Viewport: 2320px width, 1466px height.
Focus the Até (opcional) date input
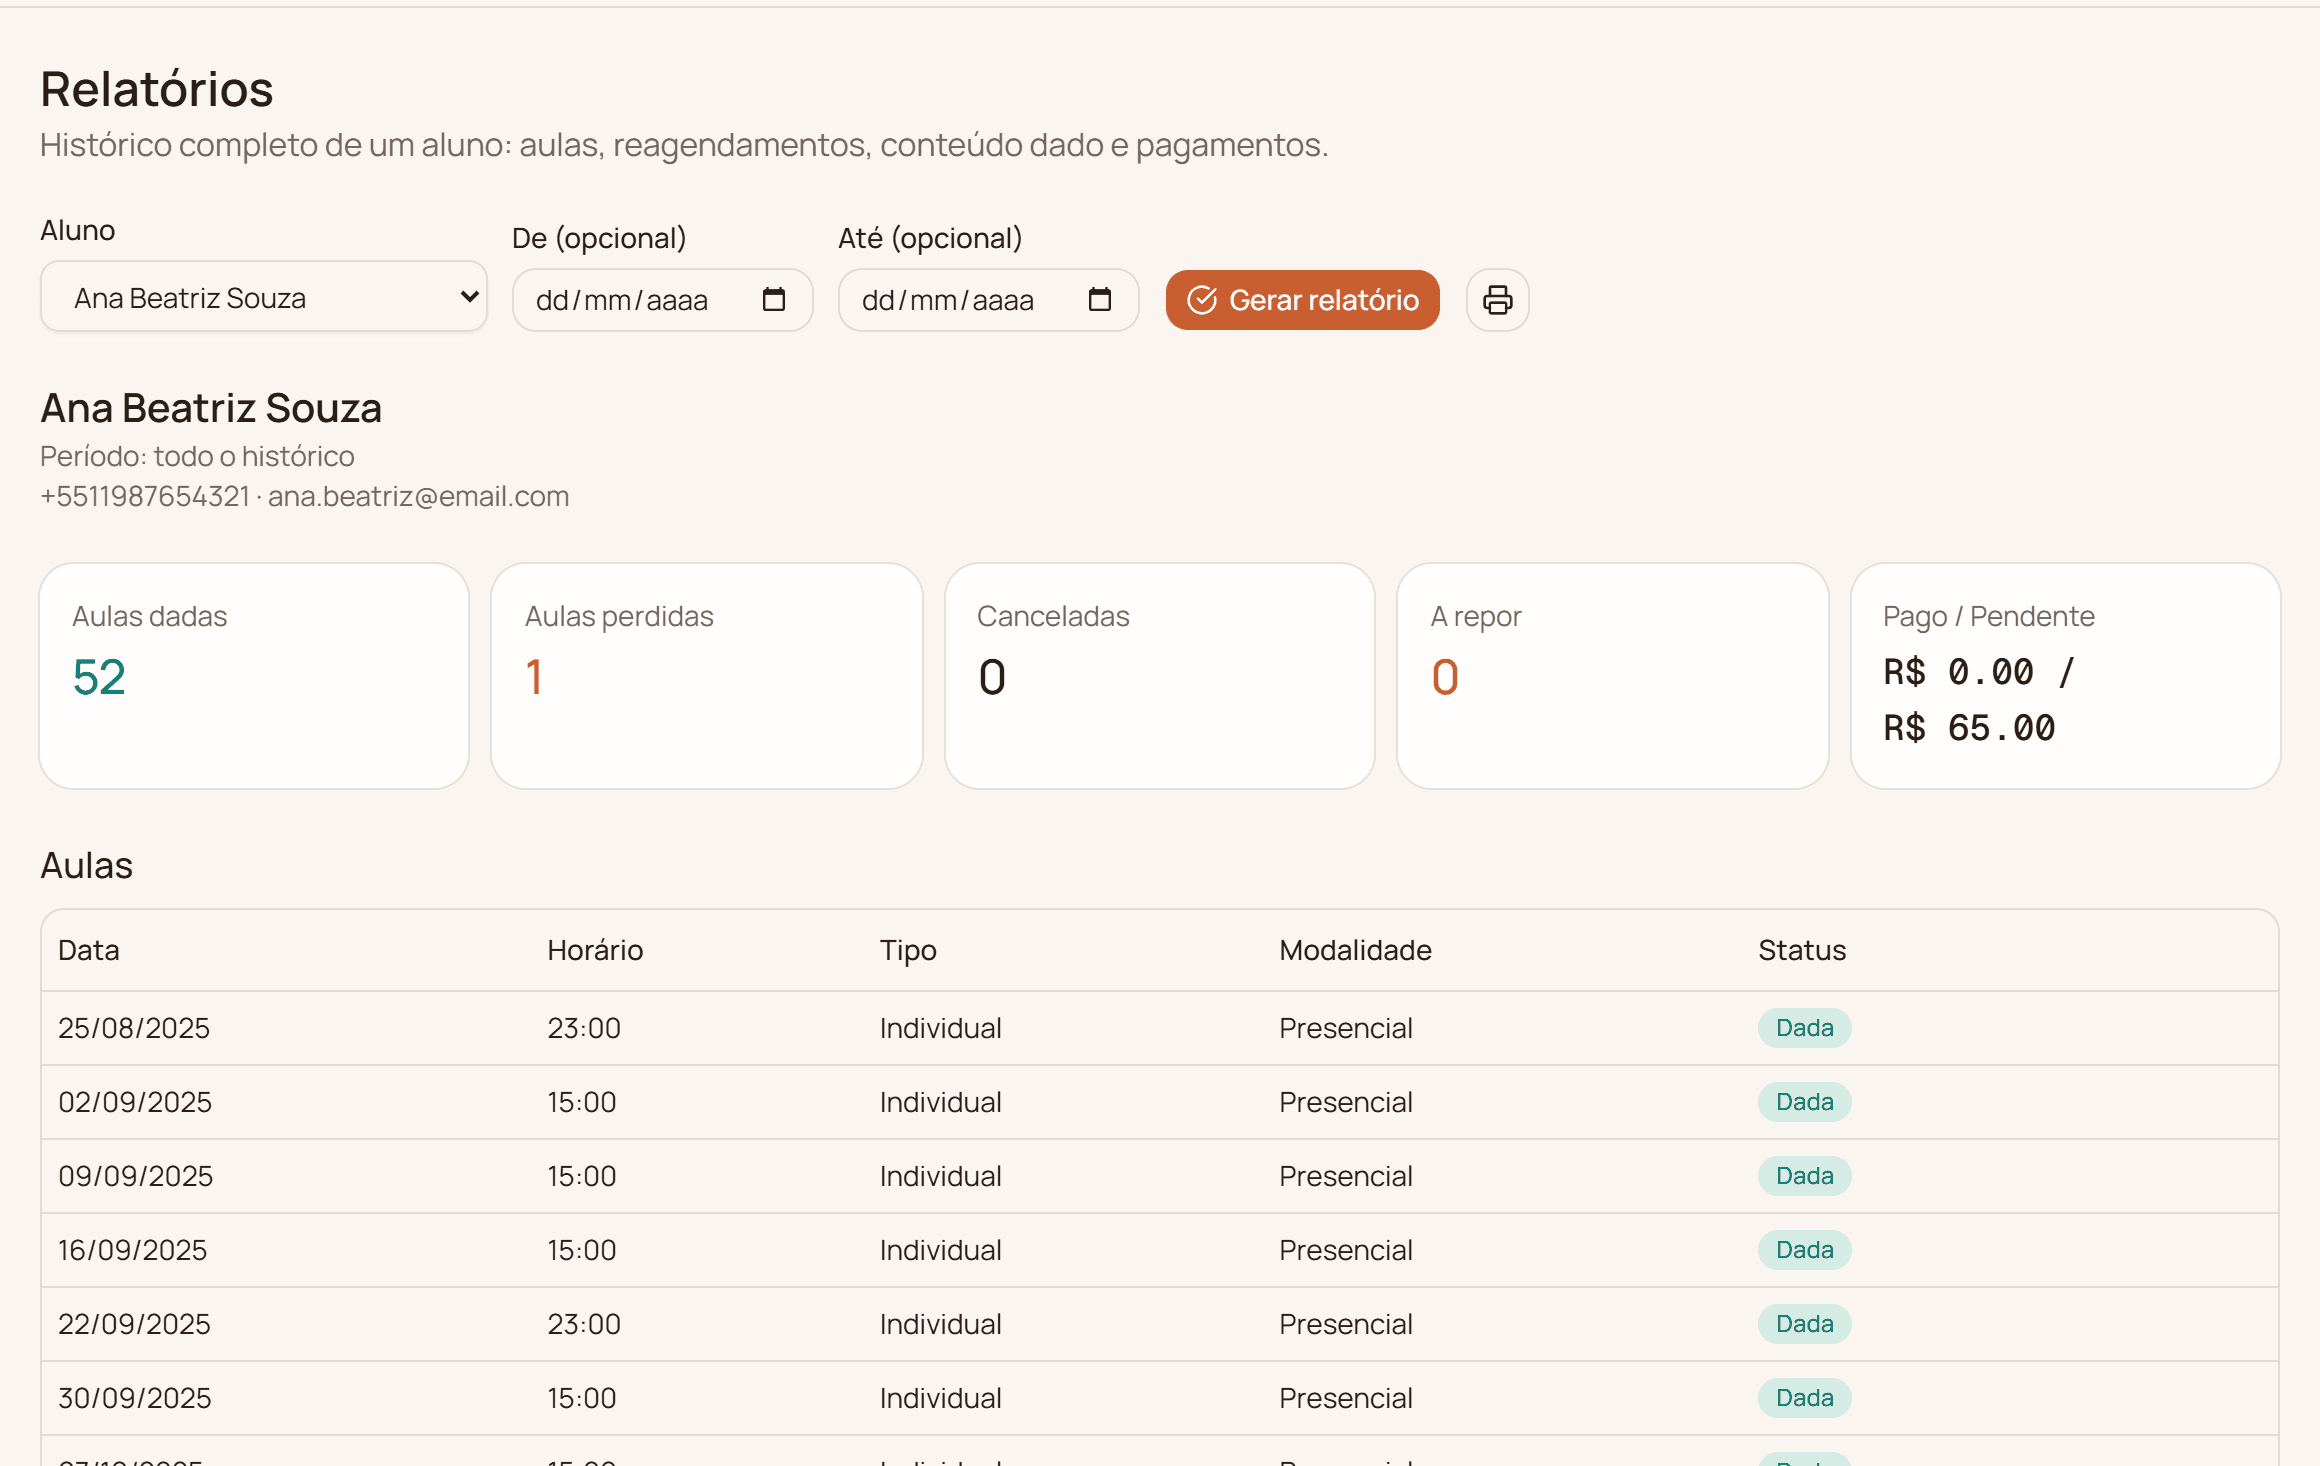coord(988,300)
